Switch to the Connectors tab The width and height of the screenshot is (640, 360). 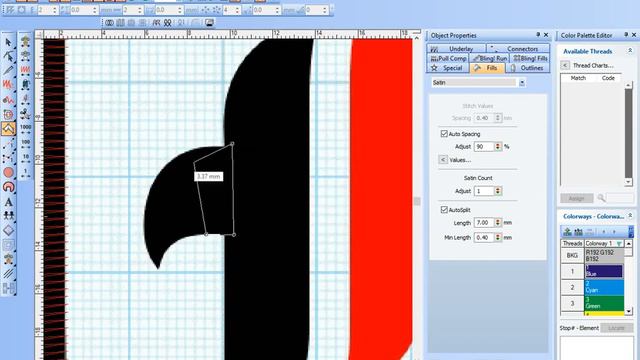518,49
